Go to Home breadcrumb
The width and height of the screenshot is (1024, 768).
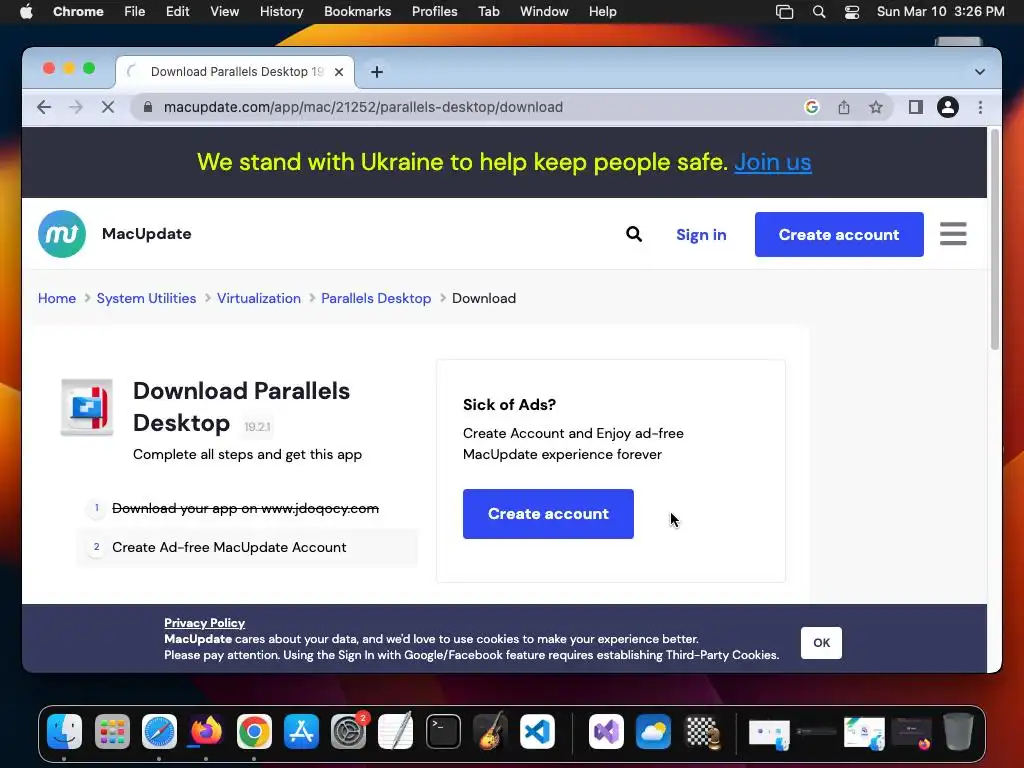[57, 298]
